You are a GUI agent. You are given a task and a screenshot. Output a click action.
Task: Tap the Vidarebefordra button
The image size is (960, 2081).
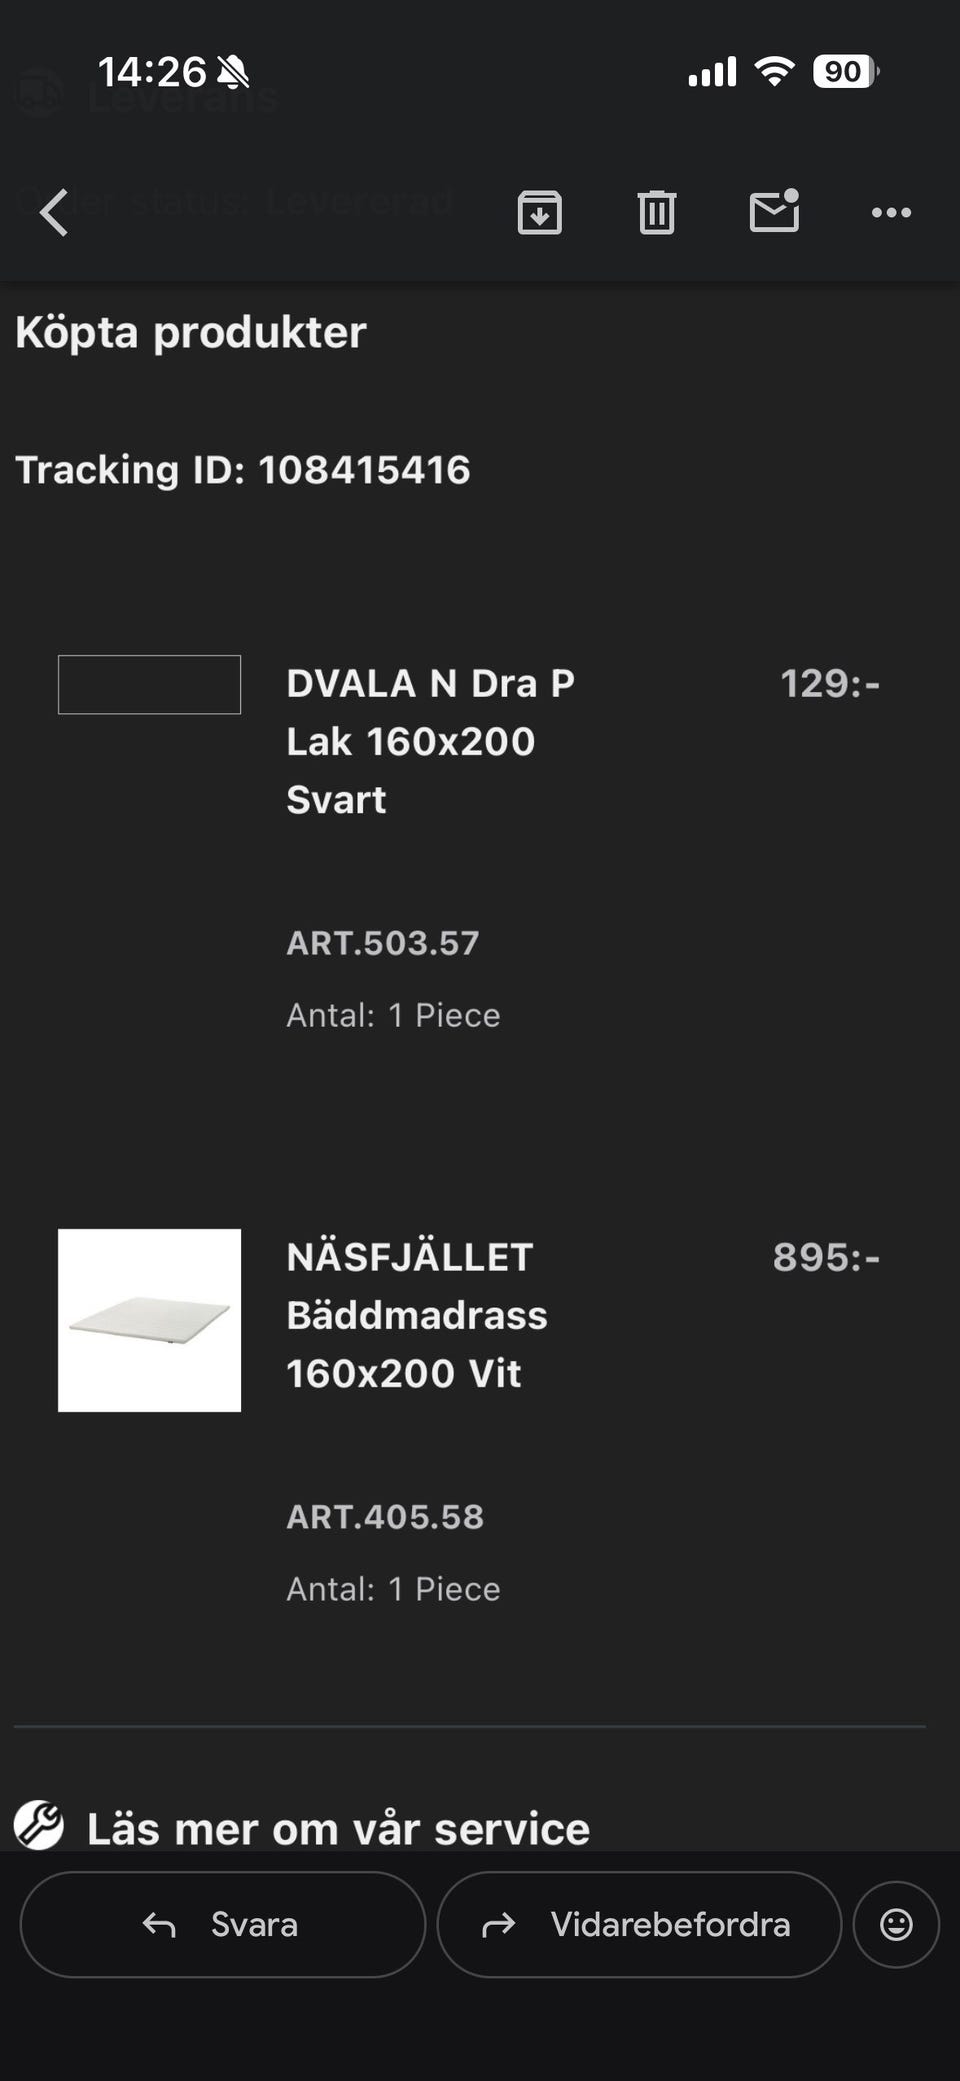click(x=637, y=1923)
